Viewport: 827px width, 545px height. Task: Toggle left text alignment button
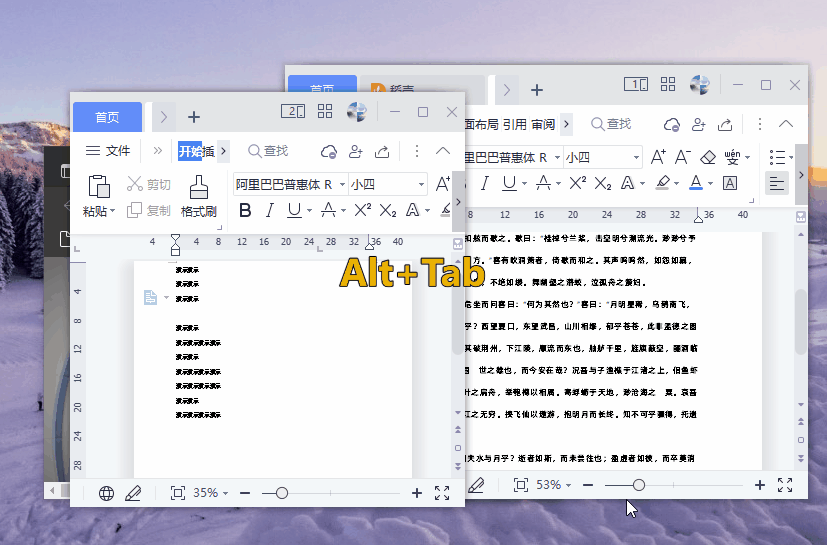[776, 183]
